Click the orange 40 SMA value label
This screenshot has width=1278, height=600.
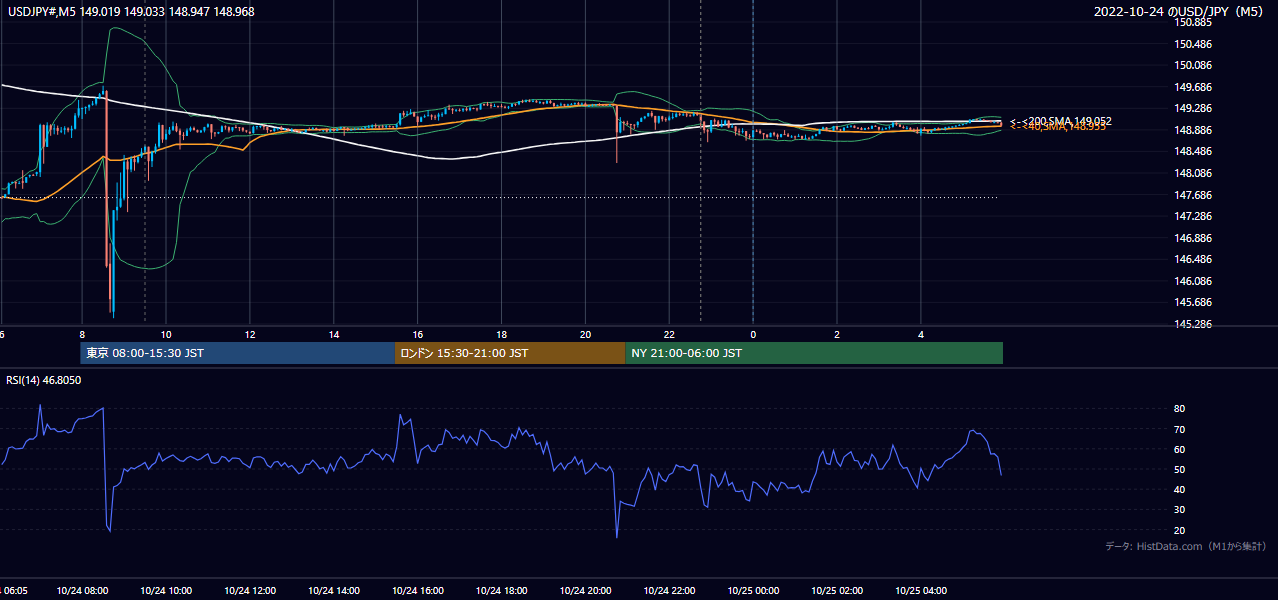coord(1058,127)
